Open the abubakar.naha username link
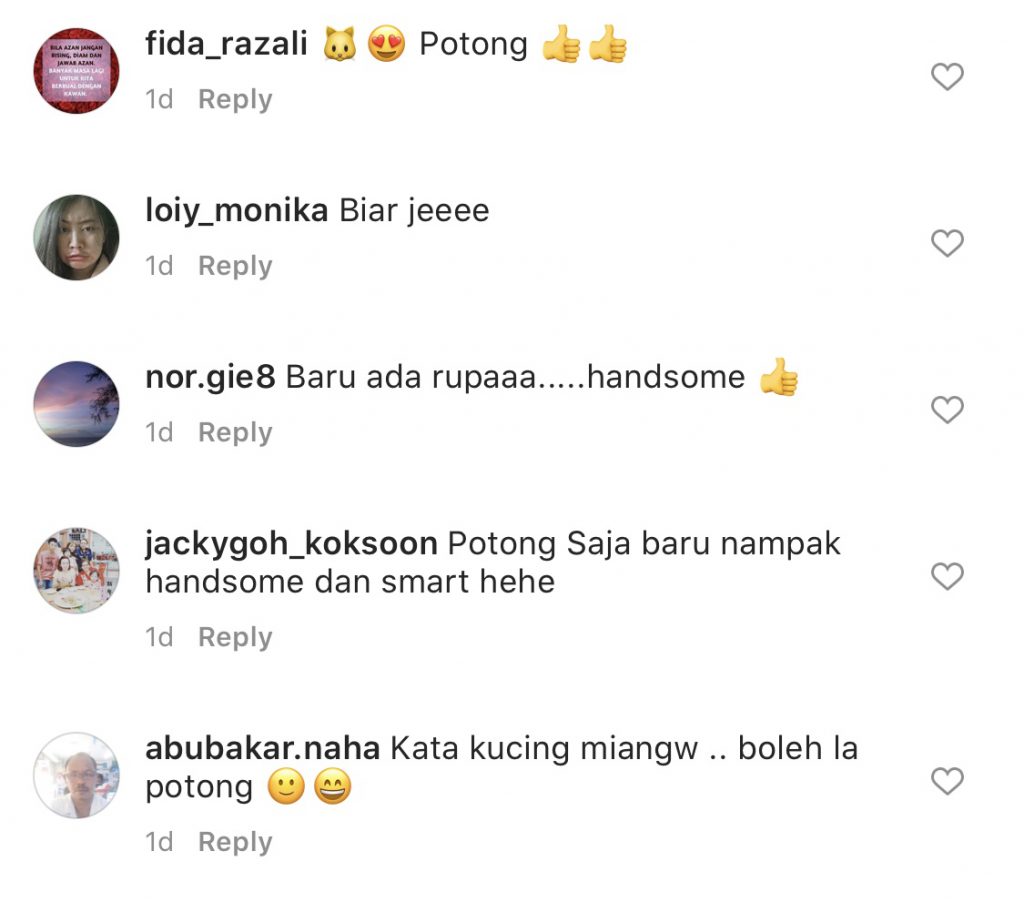1024x902 pixels. tap(263, 749)
